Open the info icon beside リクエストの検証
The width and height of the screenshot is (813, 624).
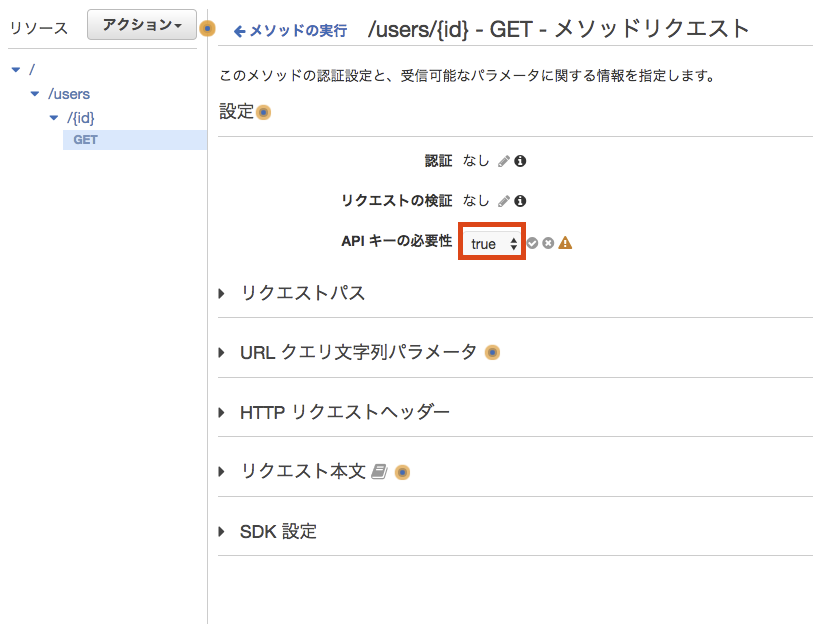click(x=520, y=201)
